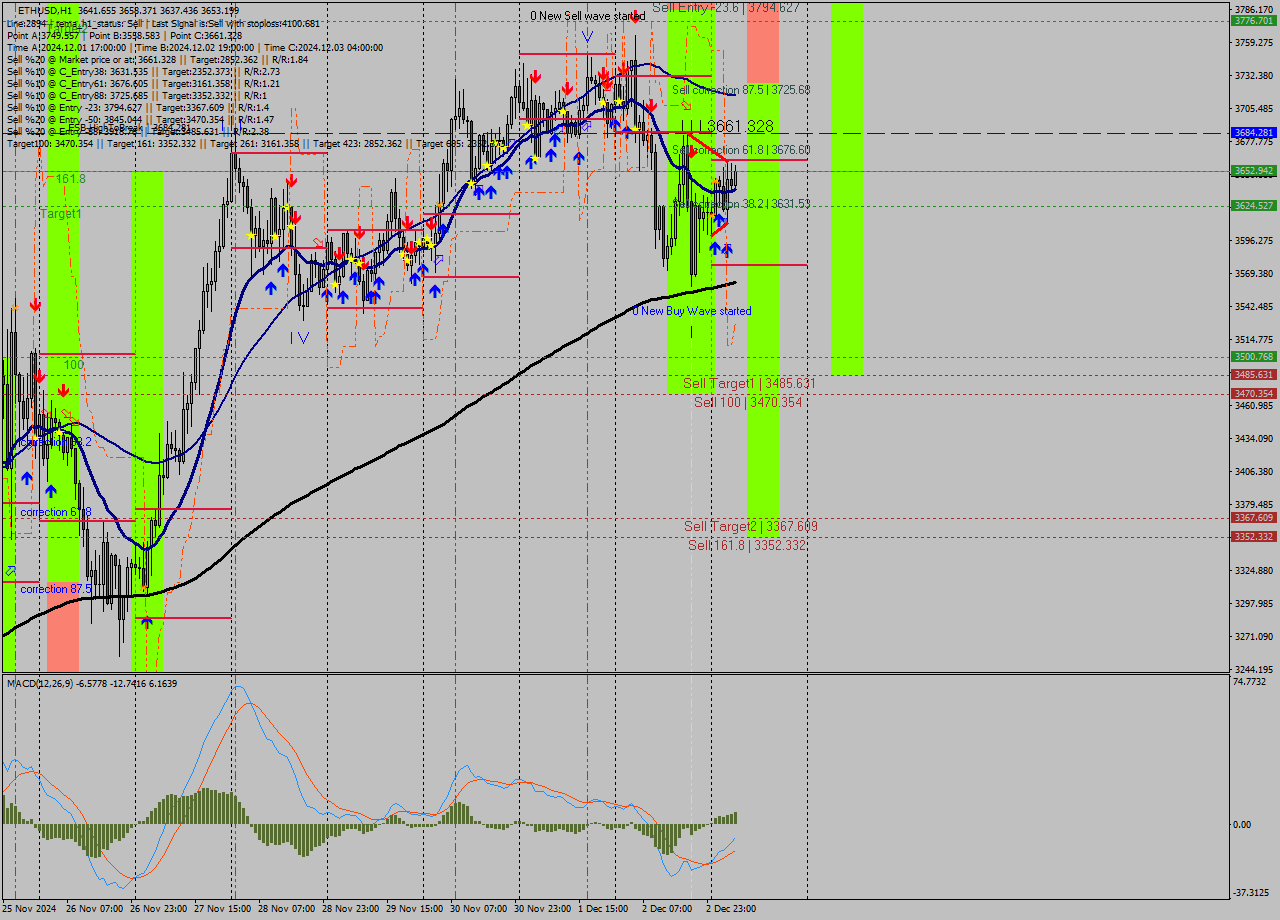
Task: Click the green '161.8' label at left
Action: point(70,178)
